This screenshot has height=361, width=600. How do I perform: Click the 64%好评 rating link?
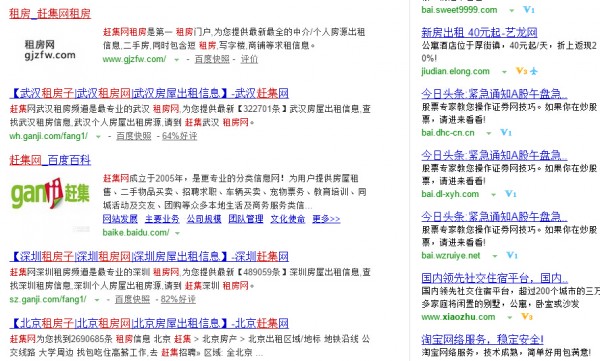click(x=179, y=136)
